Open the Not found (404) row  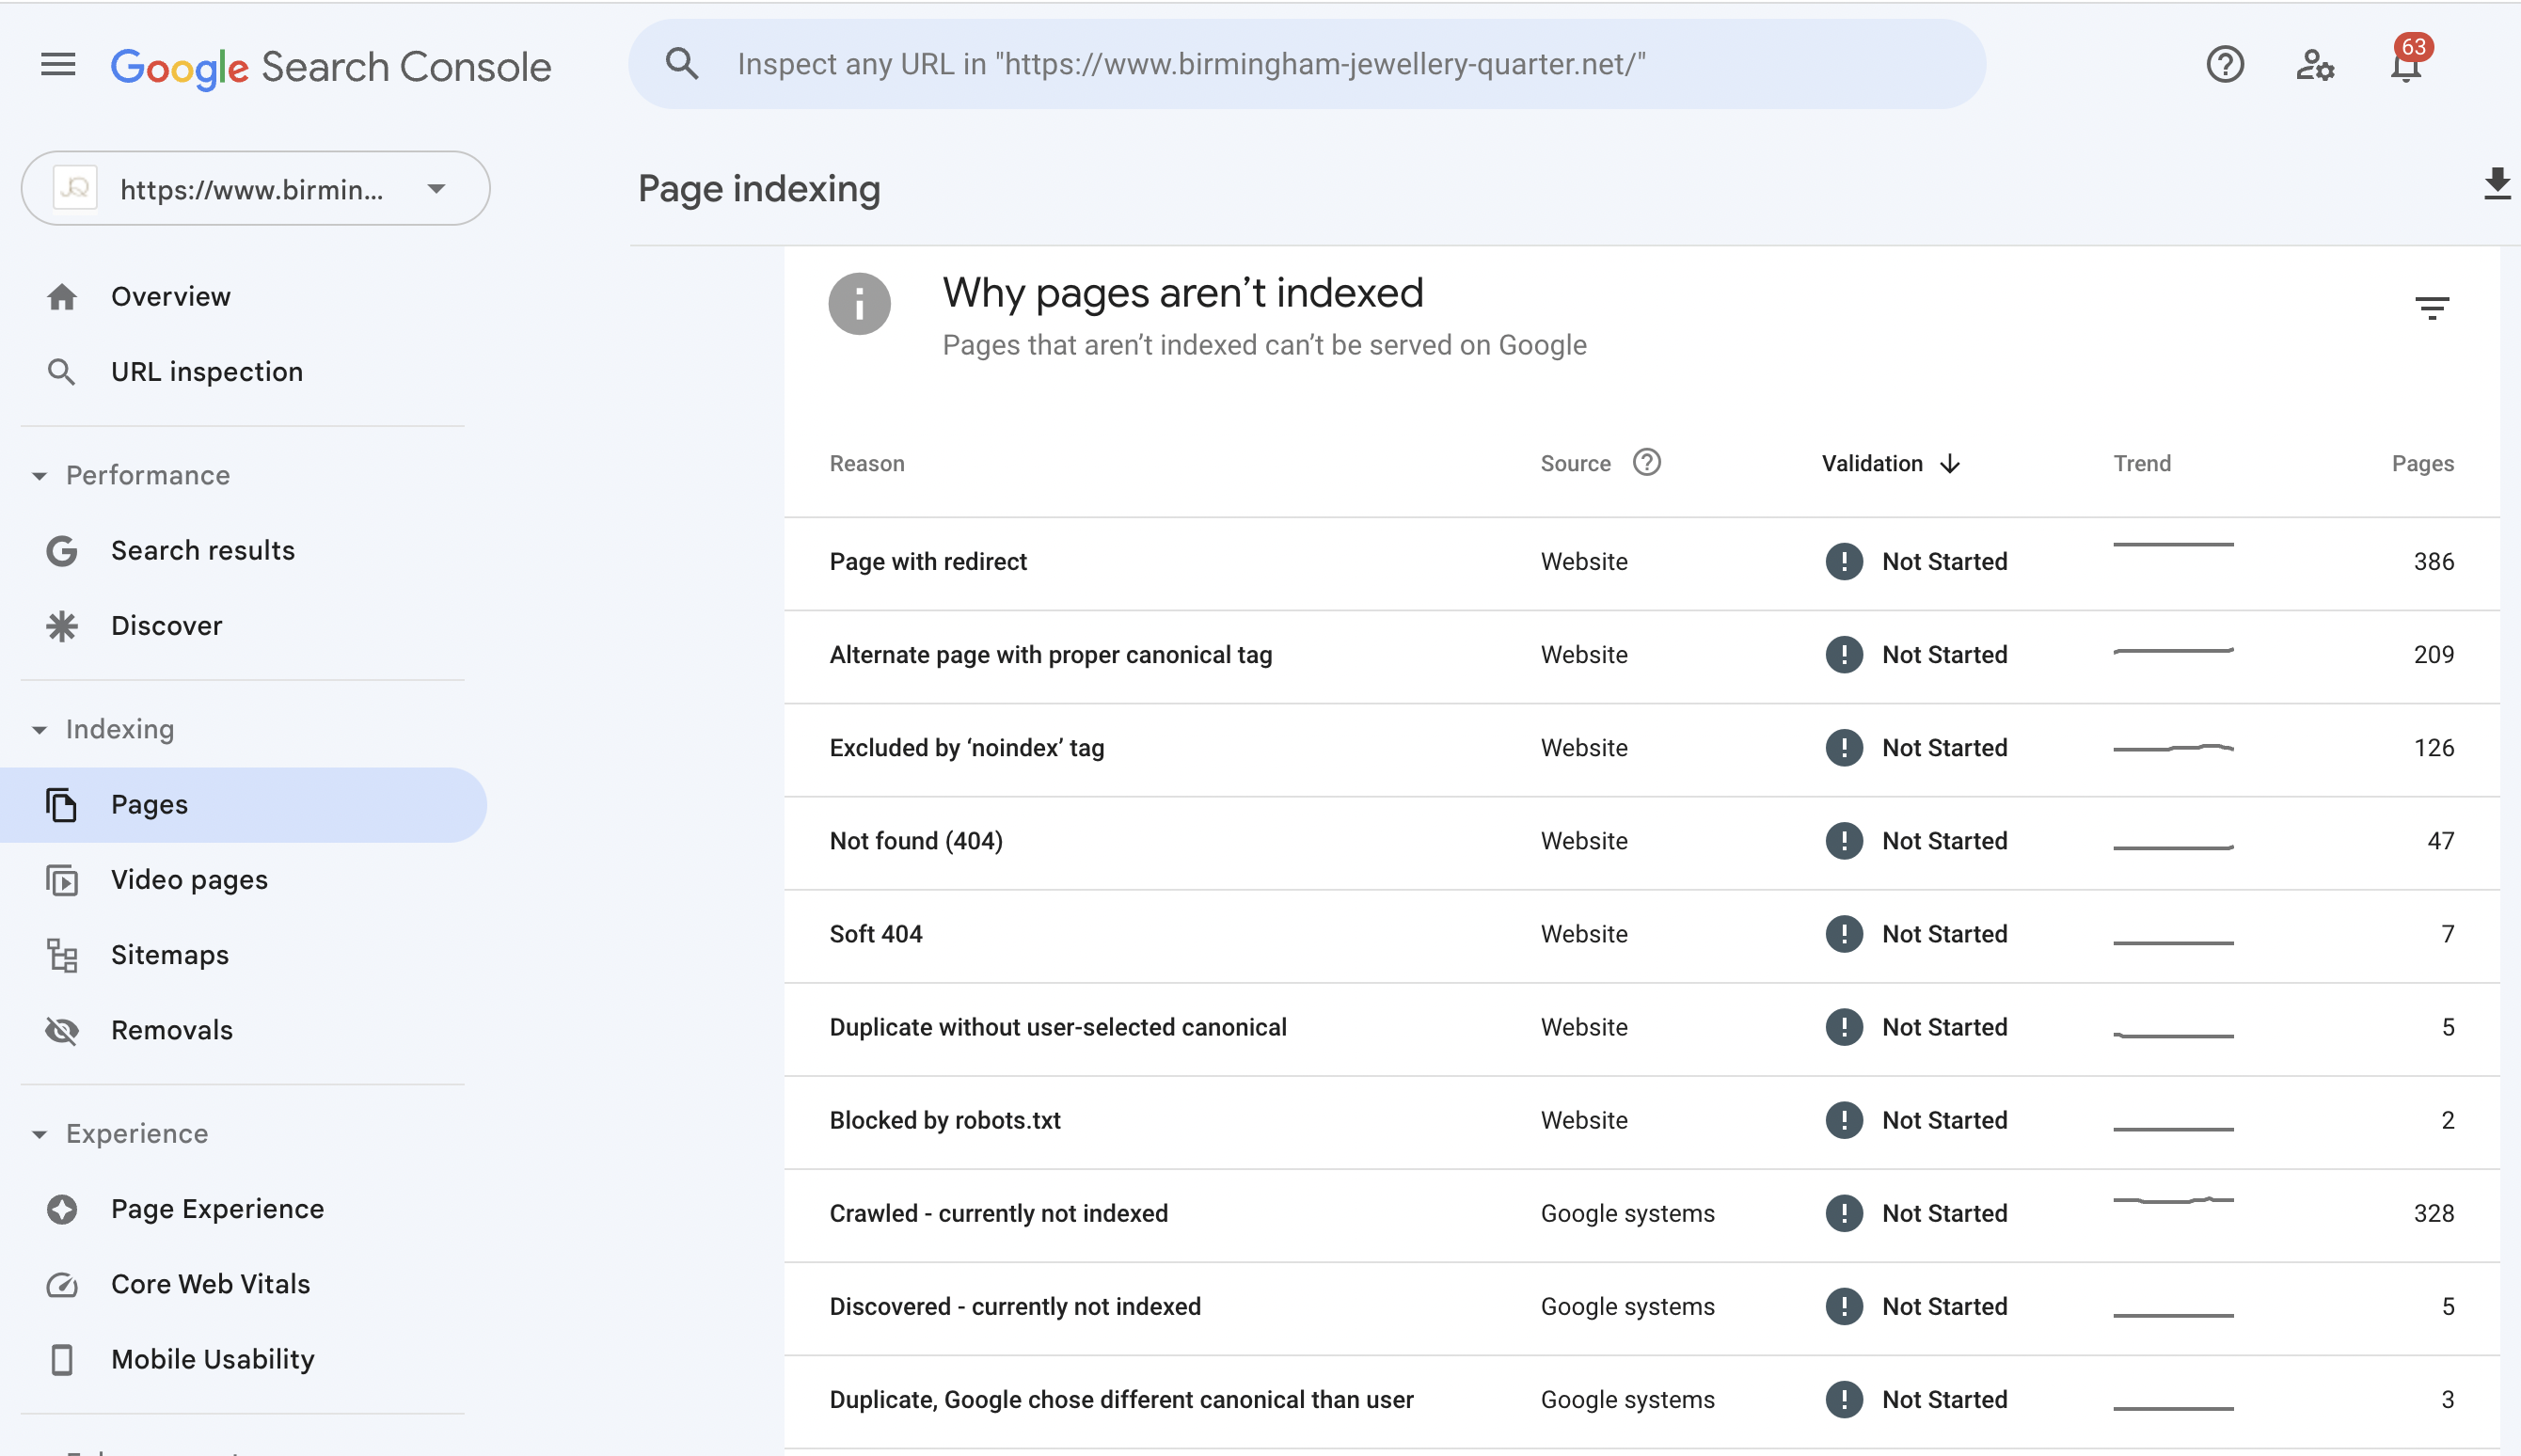[1641, 841]
